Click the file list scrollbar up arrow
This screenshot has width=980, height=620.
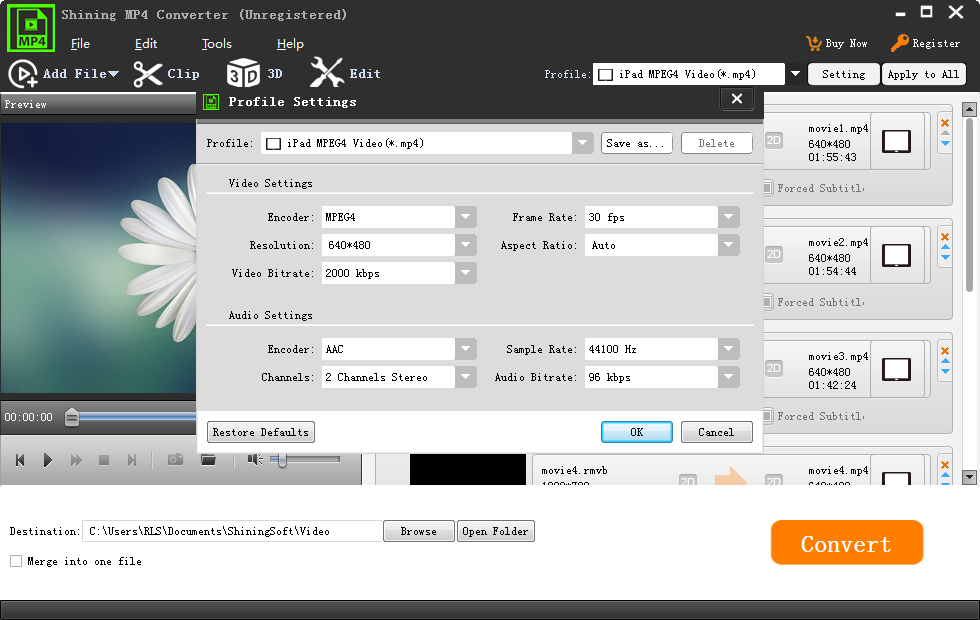969,109
